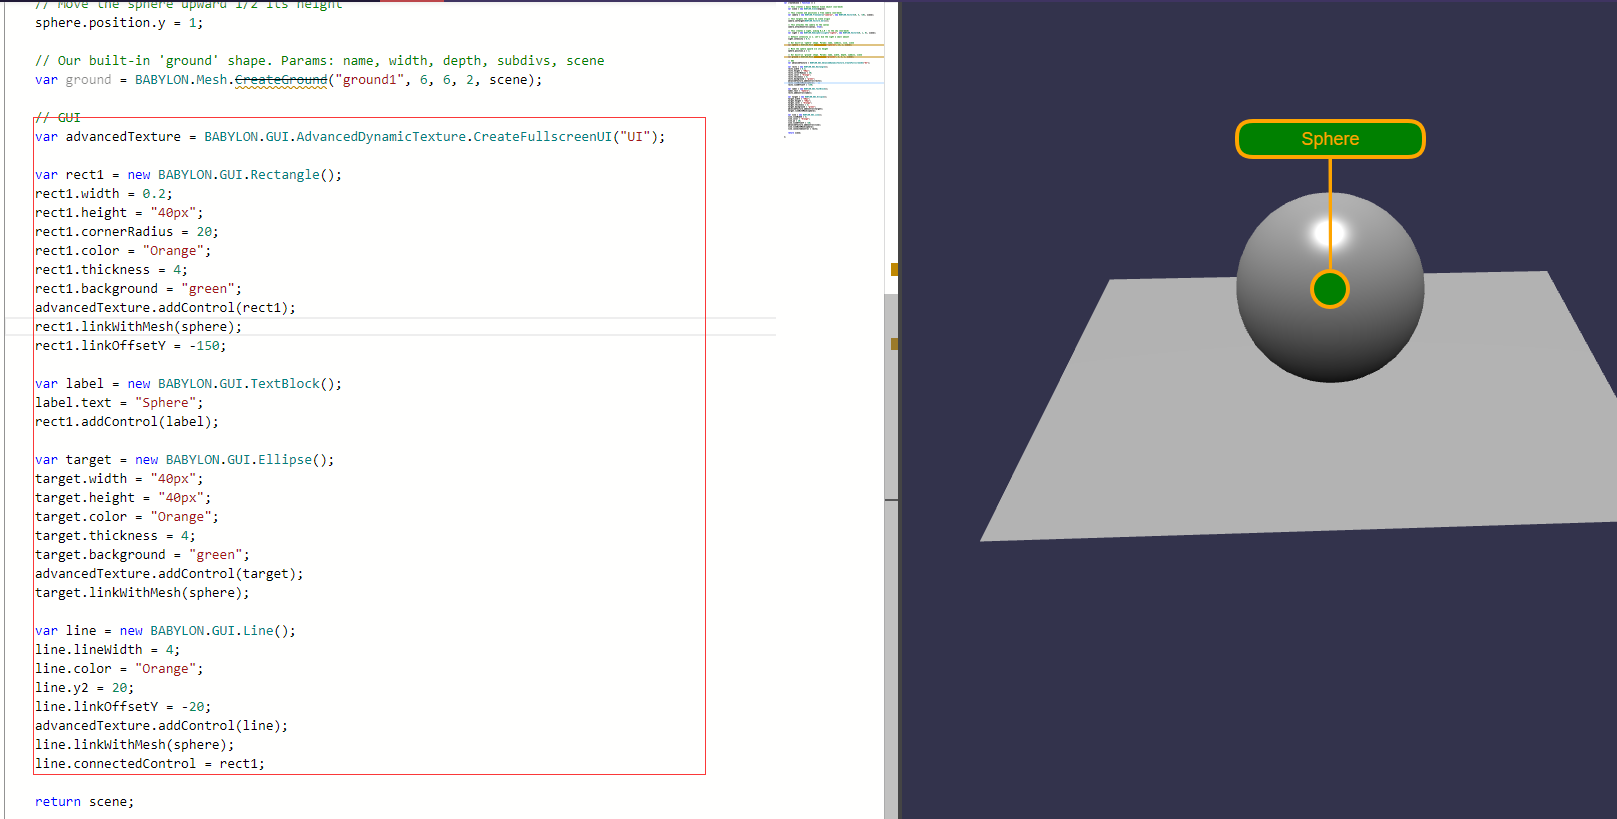1617x819 pixels.
Task: Click the green circular target on the sphere
Action: (x=1330, y=289)
